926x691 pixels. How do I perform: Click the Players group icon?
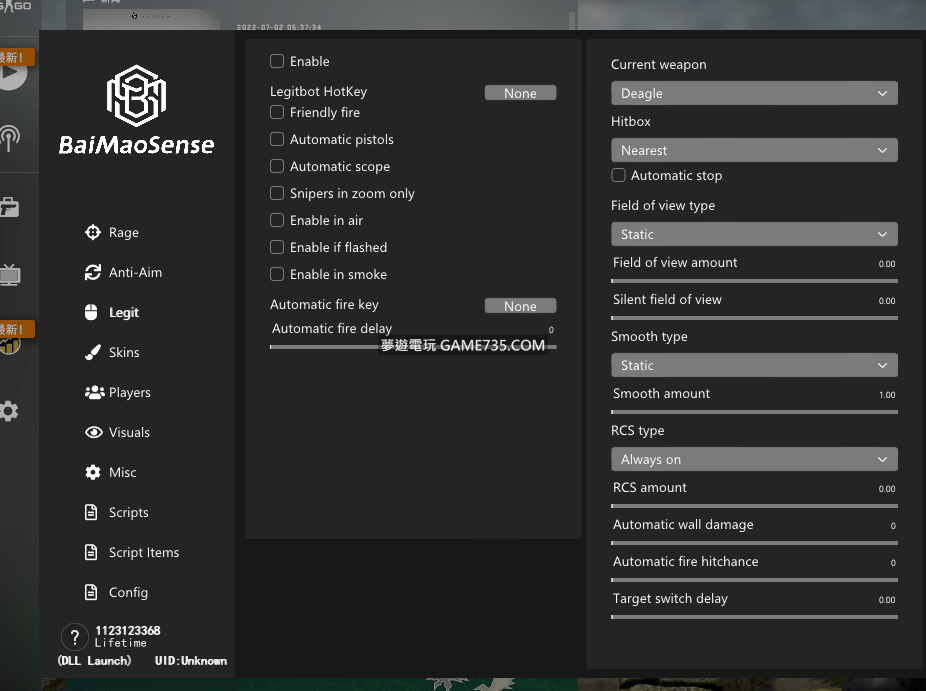pos(94,392)
